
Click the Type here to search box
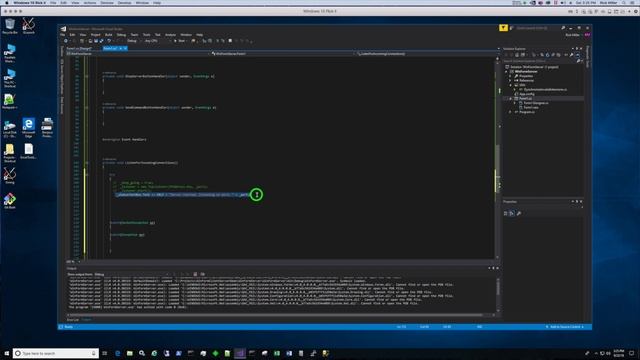(56, 353)
